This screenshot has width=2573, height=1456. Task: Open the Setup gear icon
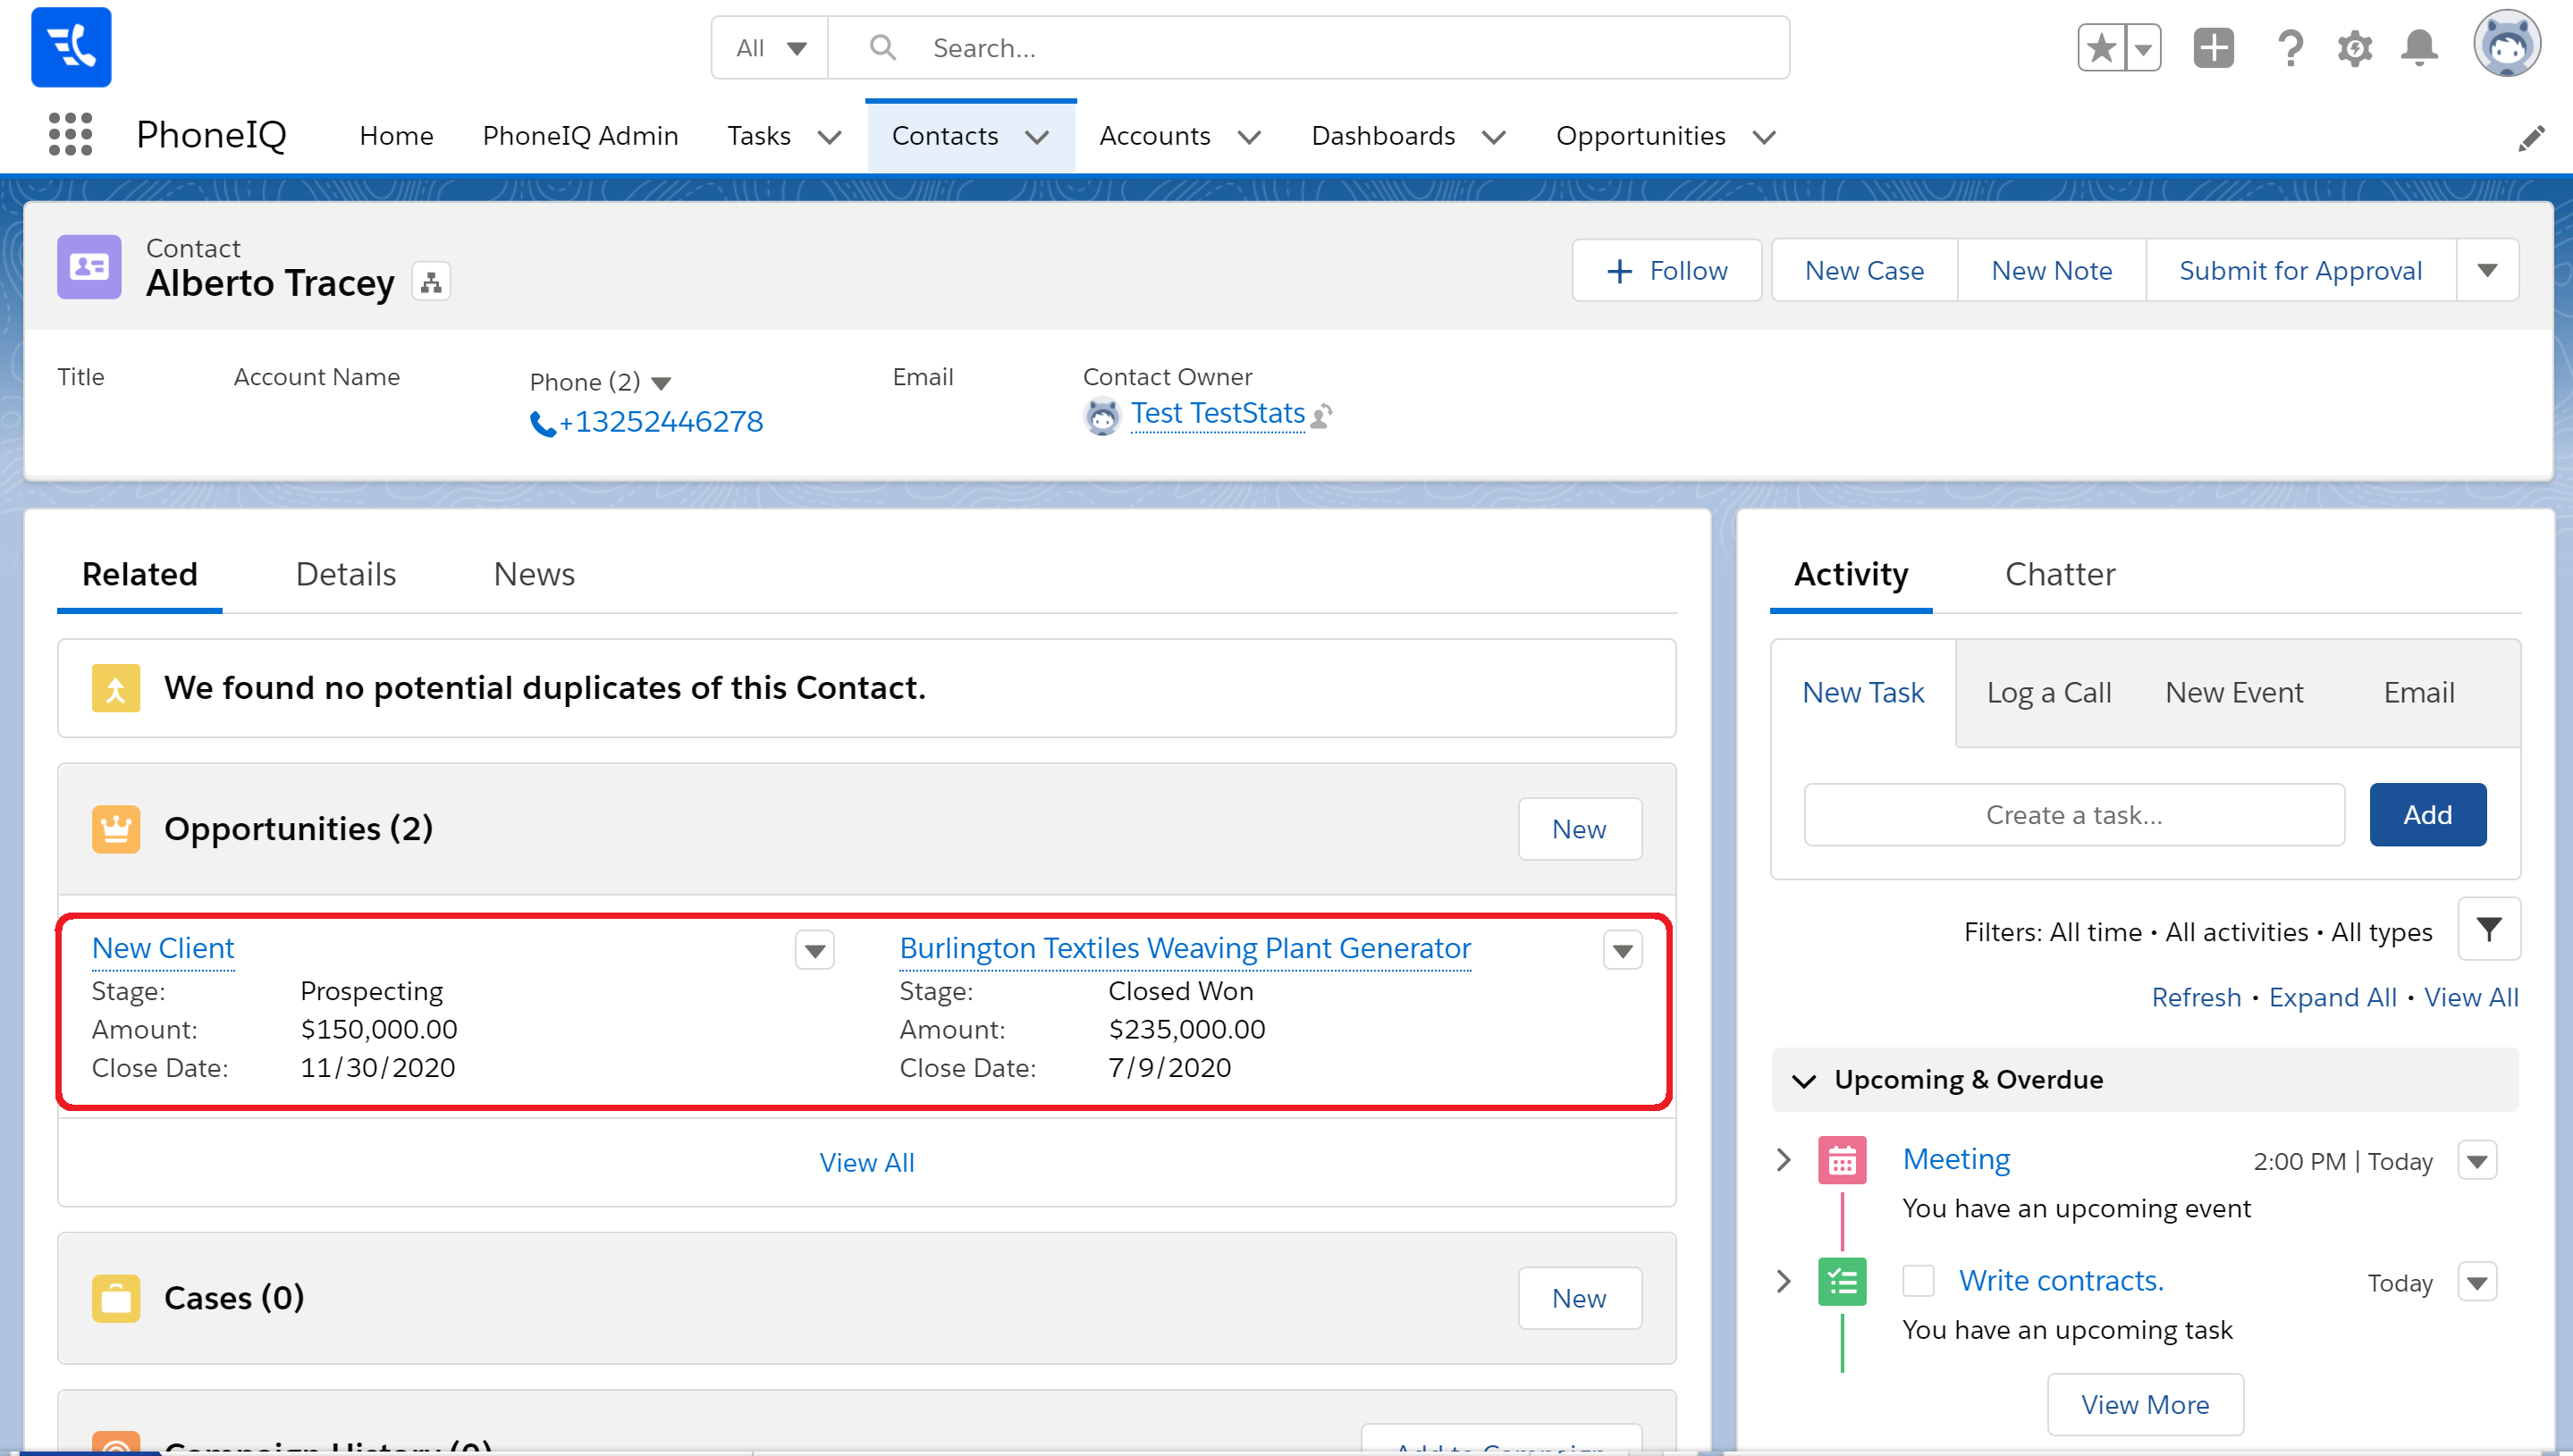pos(2354,48)
